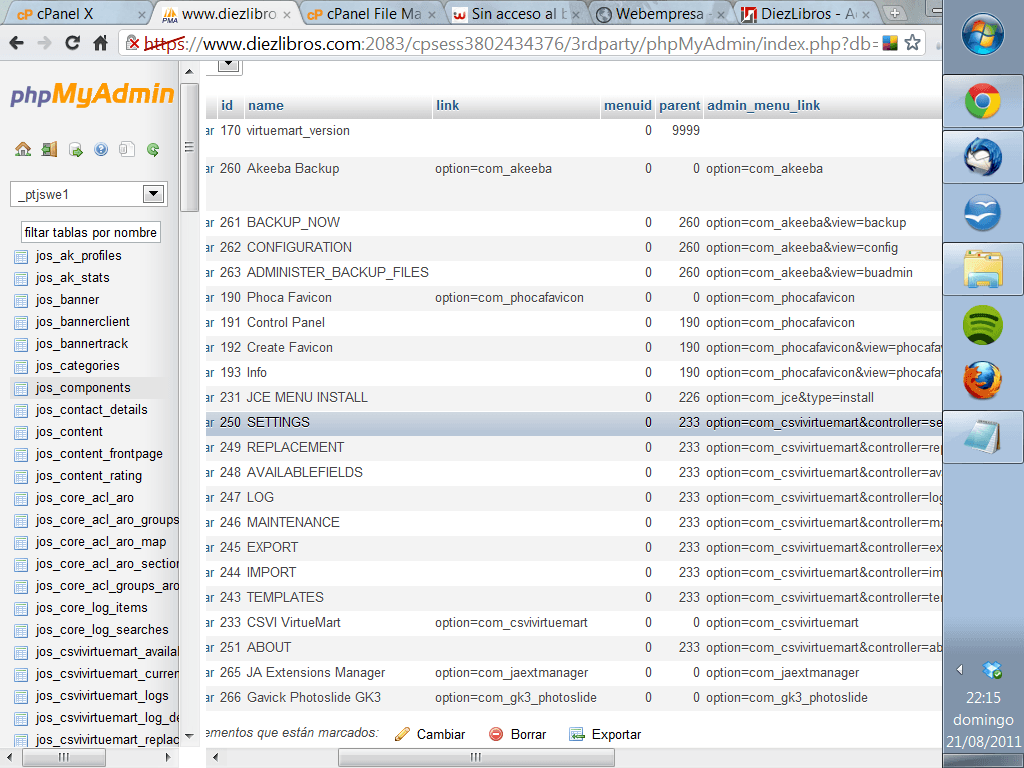Open the notepad taskbar icon
The height and width of the screenshot is (768, 1024).
[982, 436]
